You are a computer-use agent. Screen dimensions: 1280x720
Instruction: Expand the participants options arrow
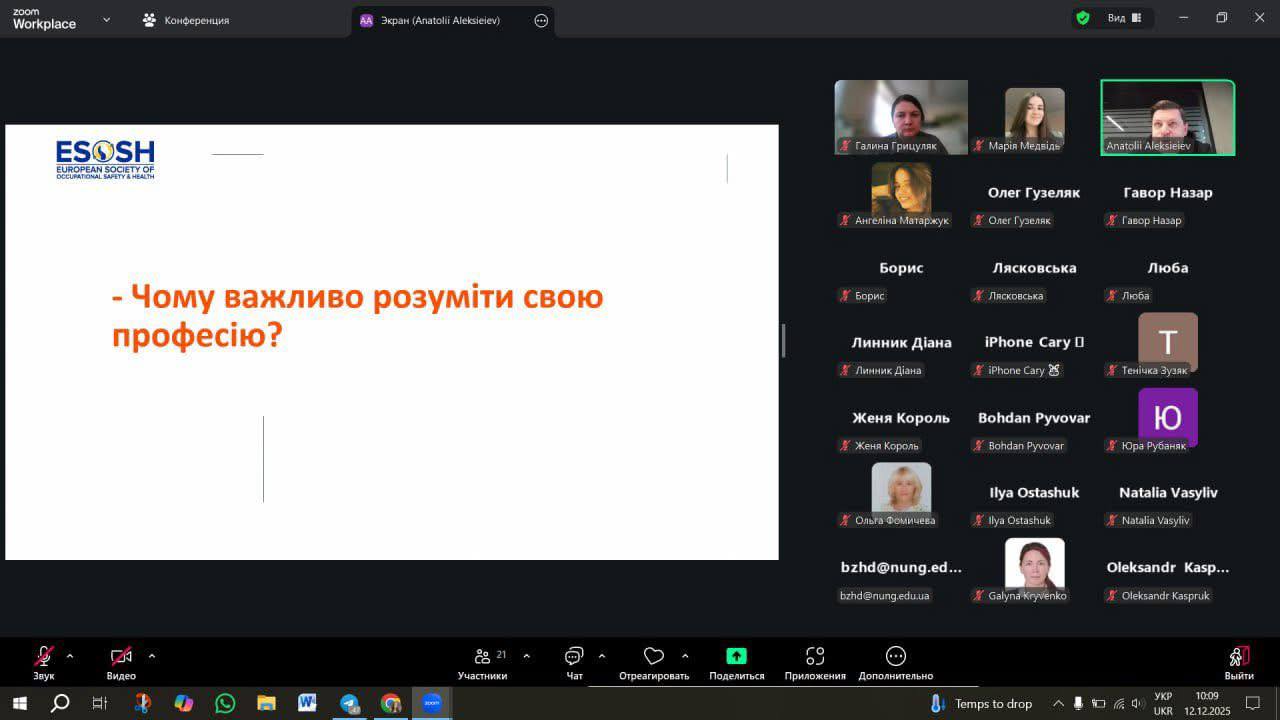tap(526, 656)
